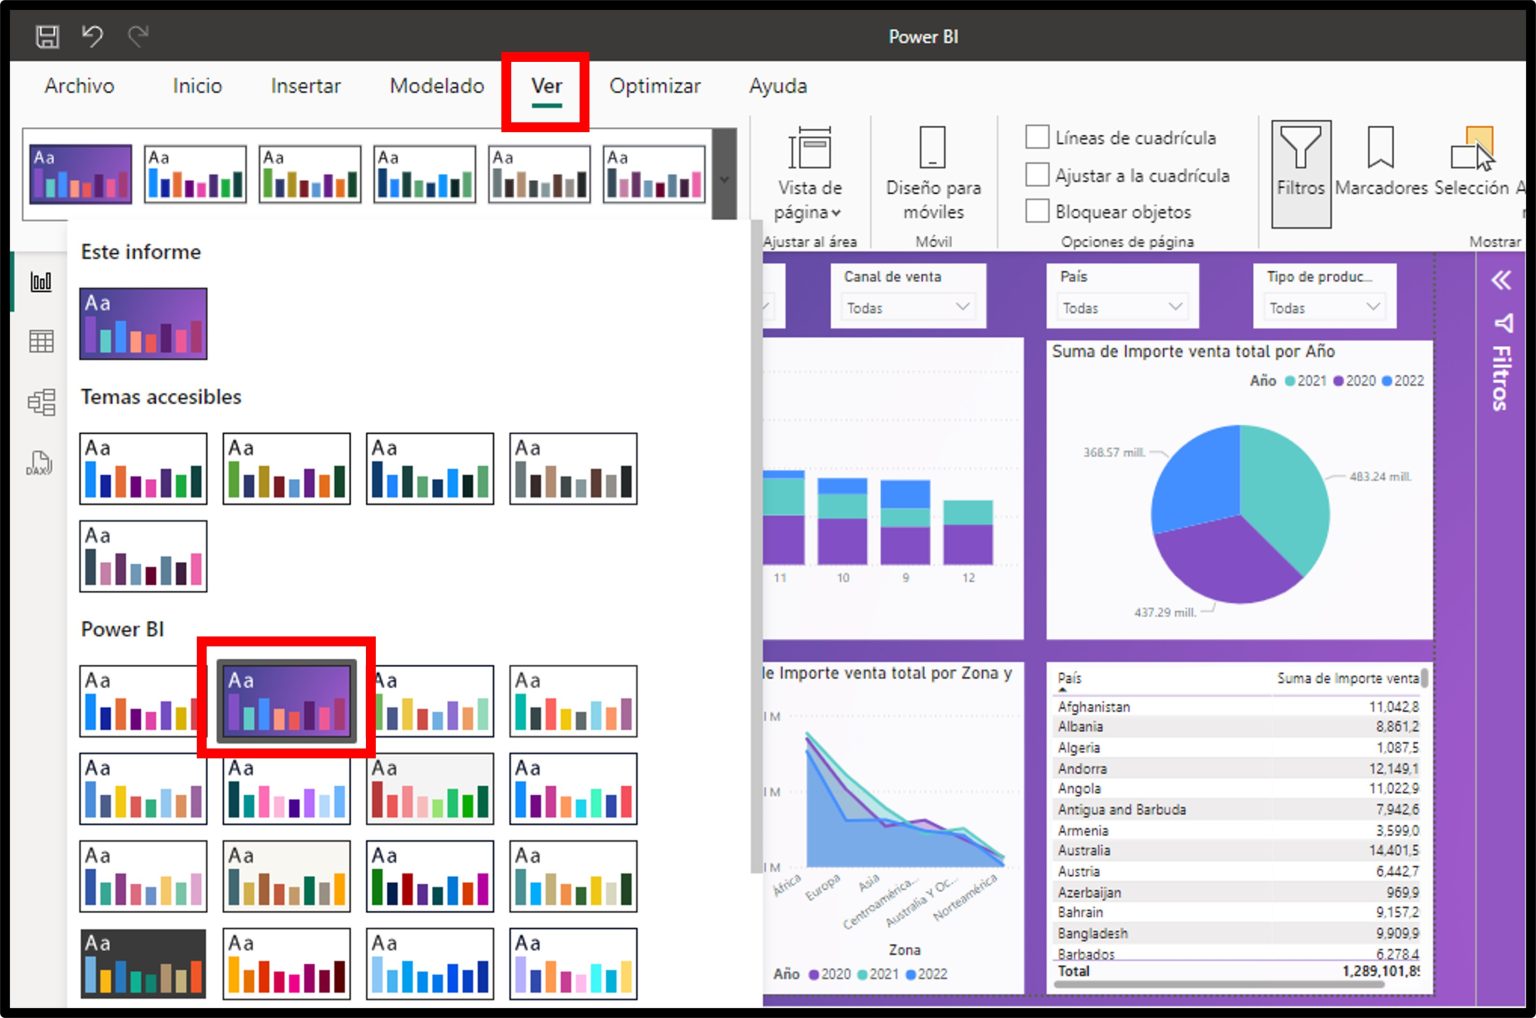
Task: Toggle the Filtros pane icon
Action: coord(1300,170)
